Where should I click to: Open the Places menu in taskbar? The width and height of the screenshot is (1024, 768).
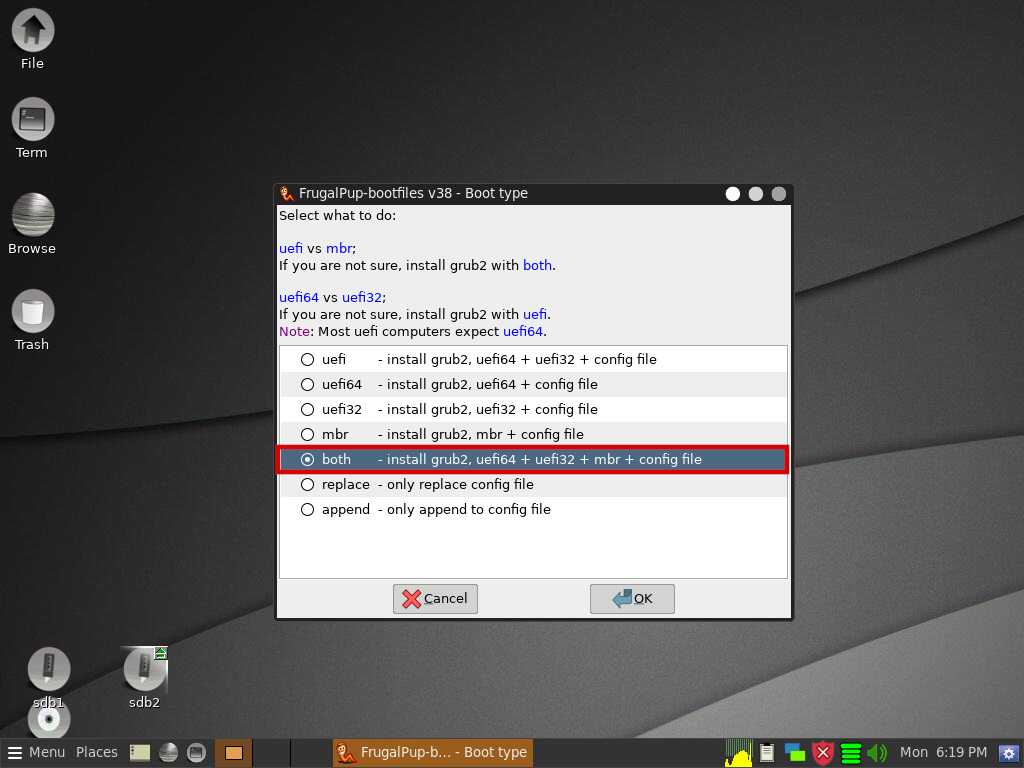click(x=97, y=752)
